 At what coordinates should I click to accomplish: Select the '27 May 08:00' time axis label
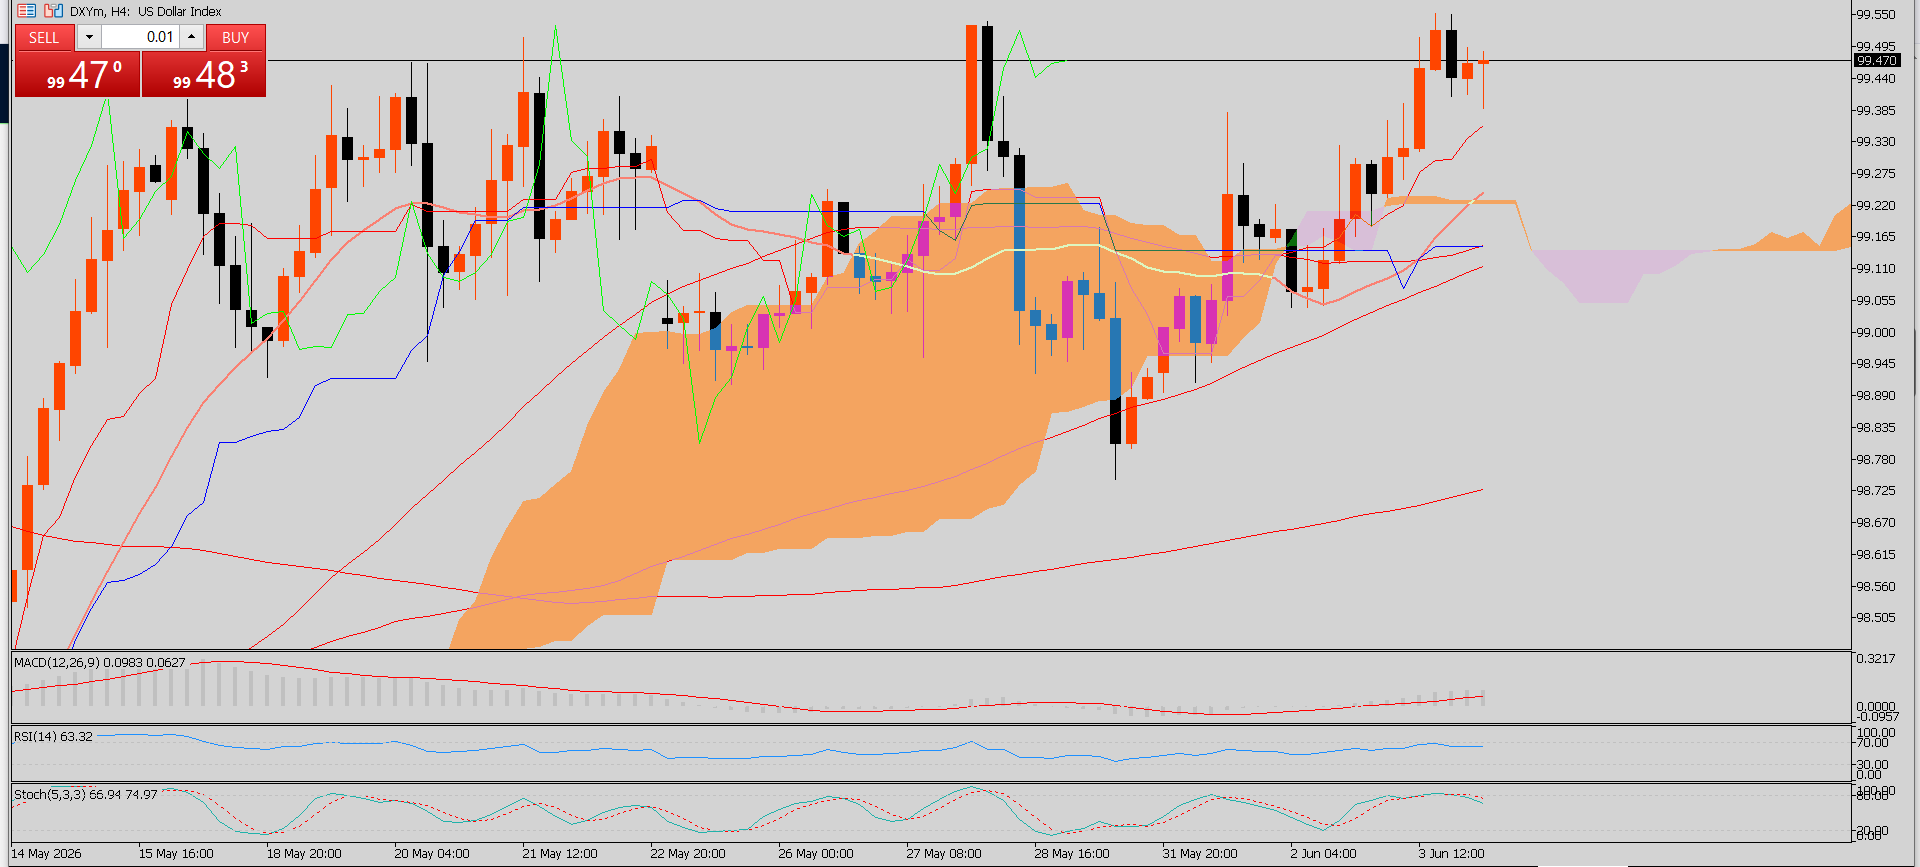click(944, 853)
